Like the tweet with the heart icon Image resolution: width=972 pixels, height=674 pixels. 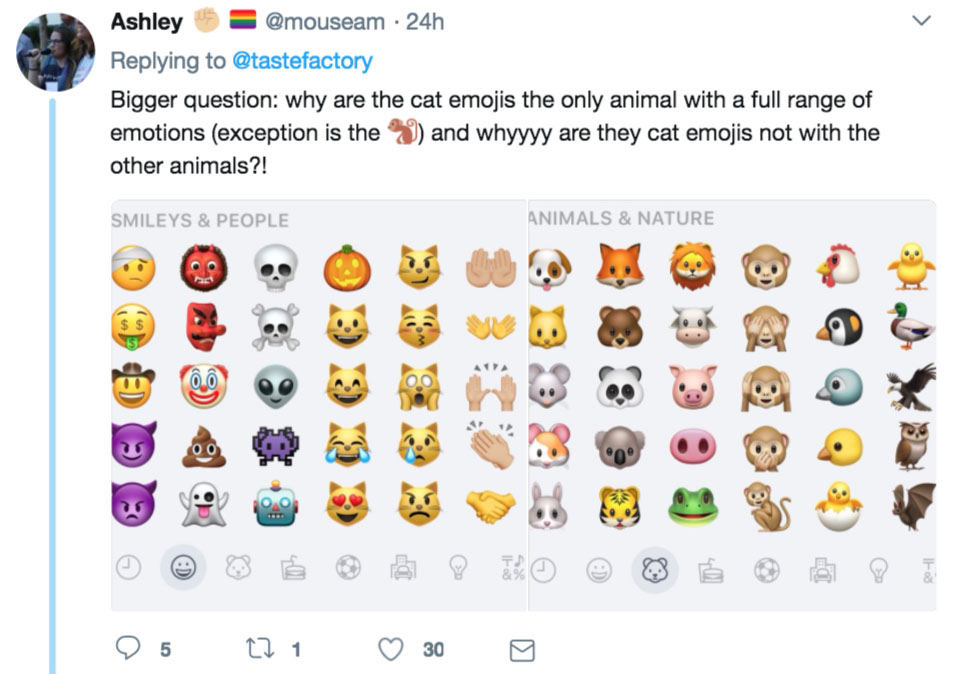click(x=390, y=649)
